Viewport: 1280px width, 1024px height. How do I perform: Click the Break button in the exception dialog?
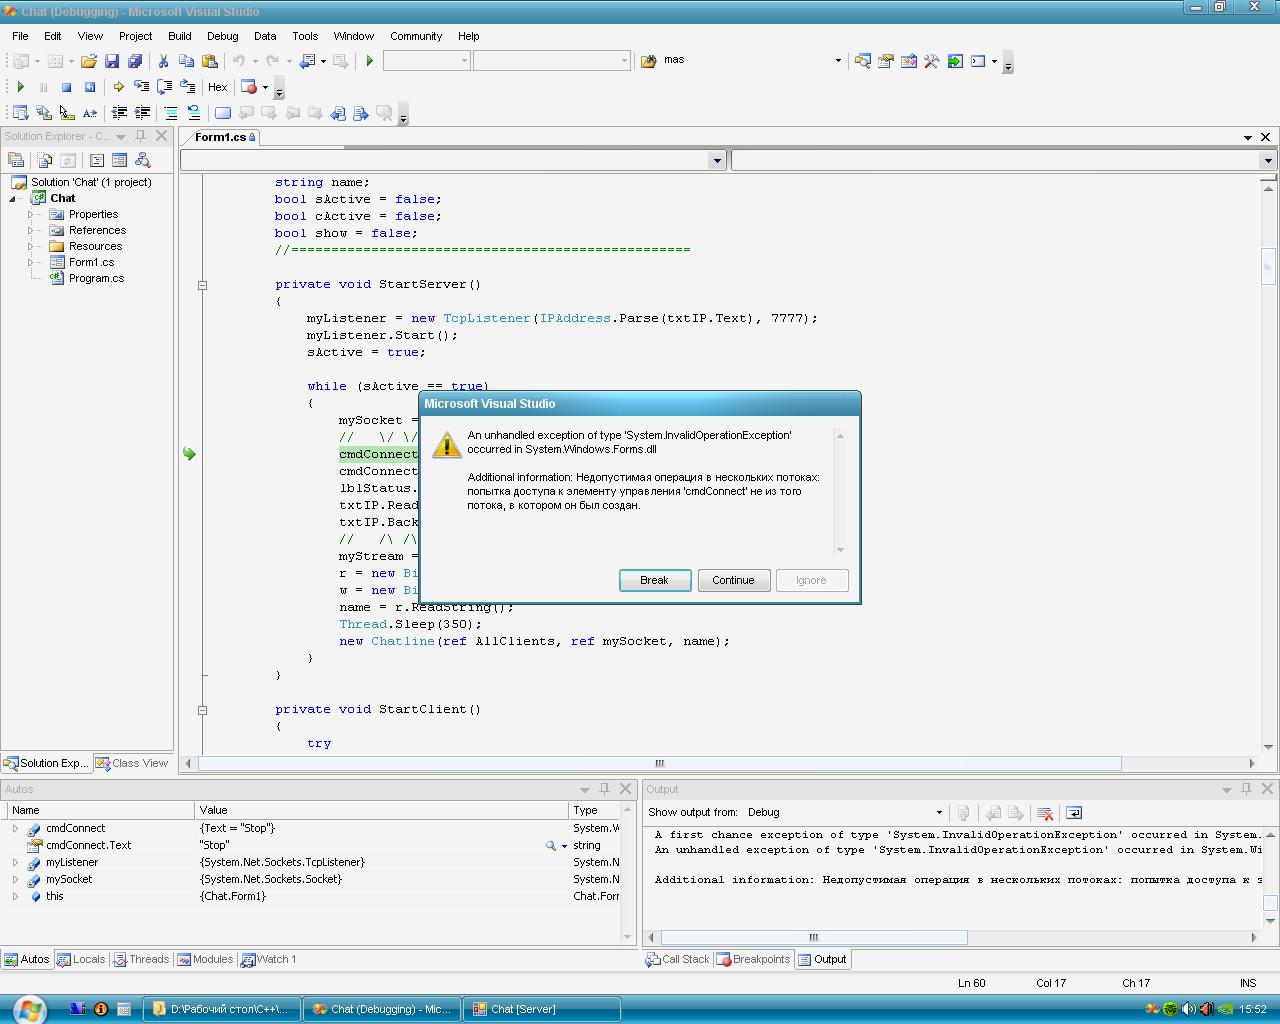coord(654,580)
